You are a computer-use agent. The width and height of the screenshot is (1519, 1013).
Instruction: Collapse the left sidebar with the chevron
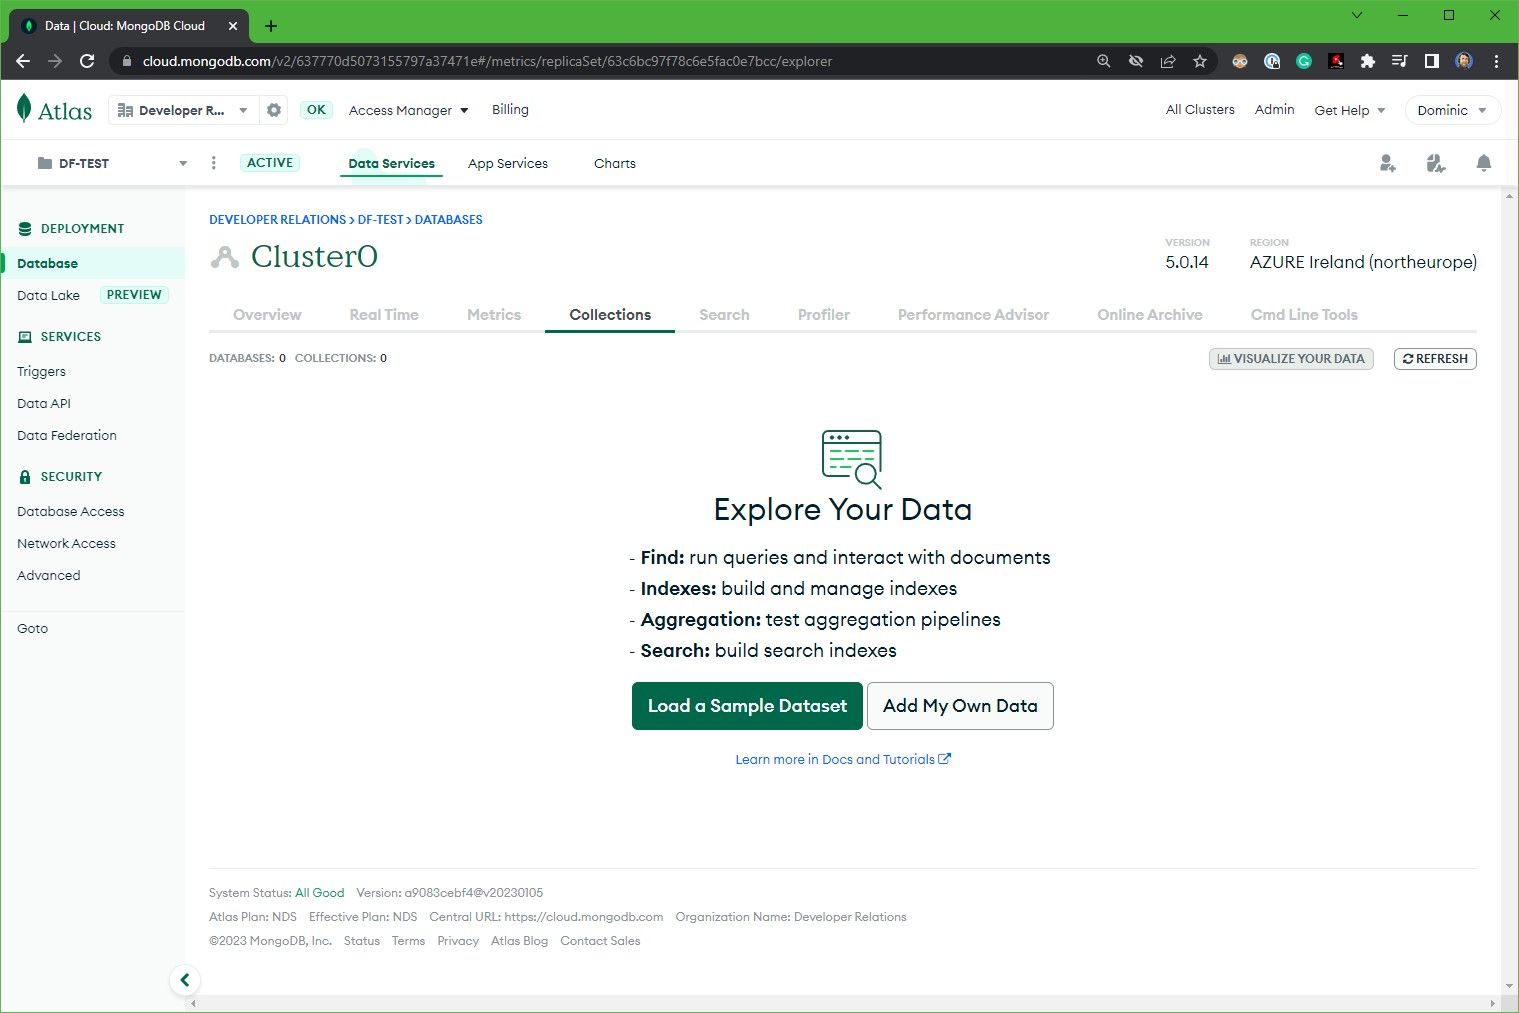coord(185,980)
